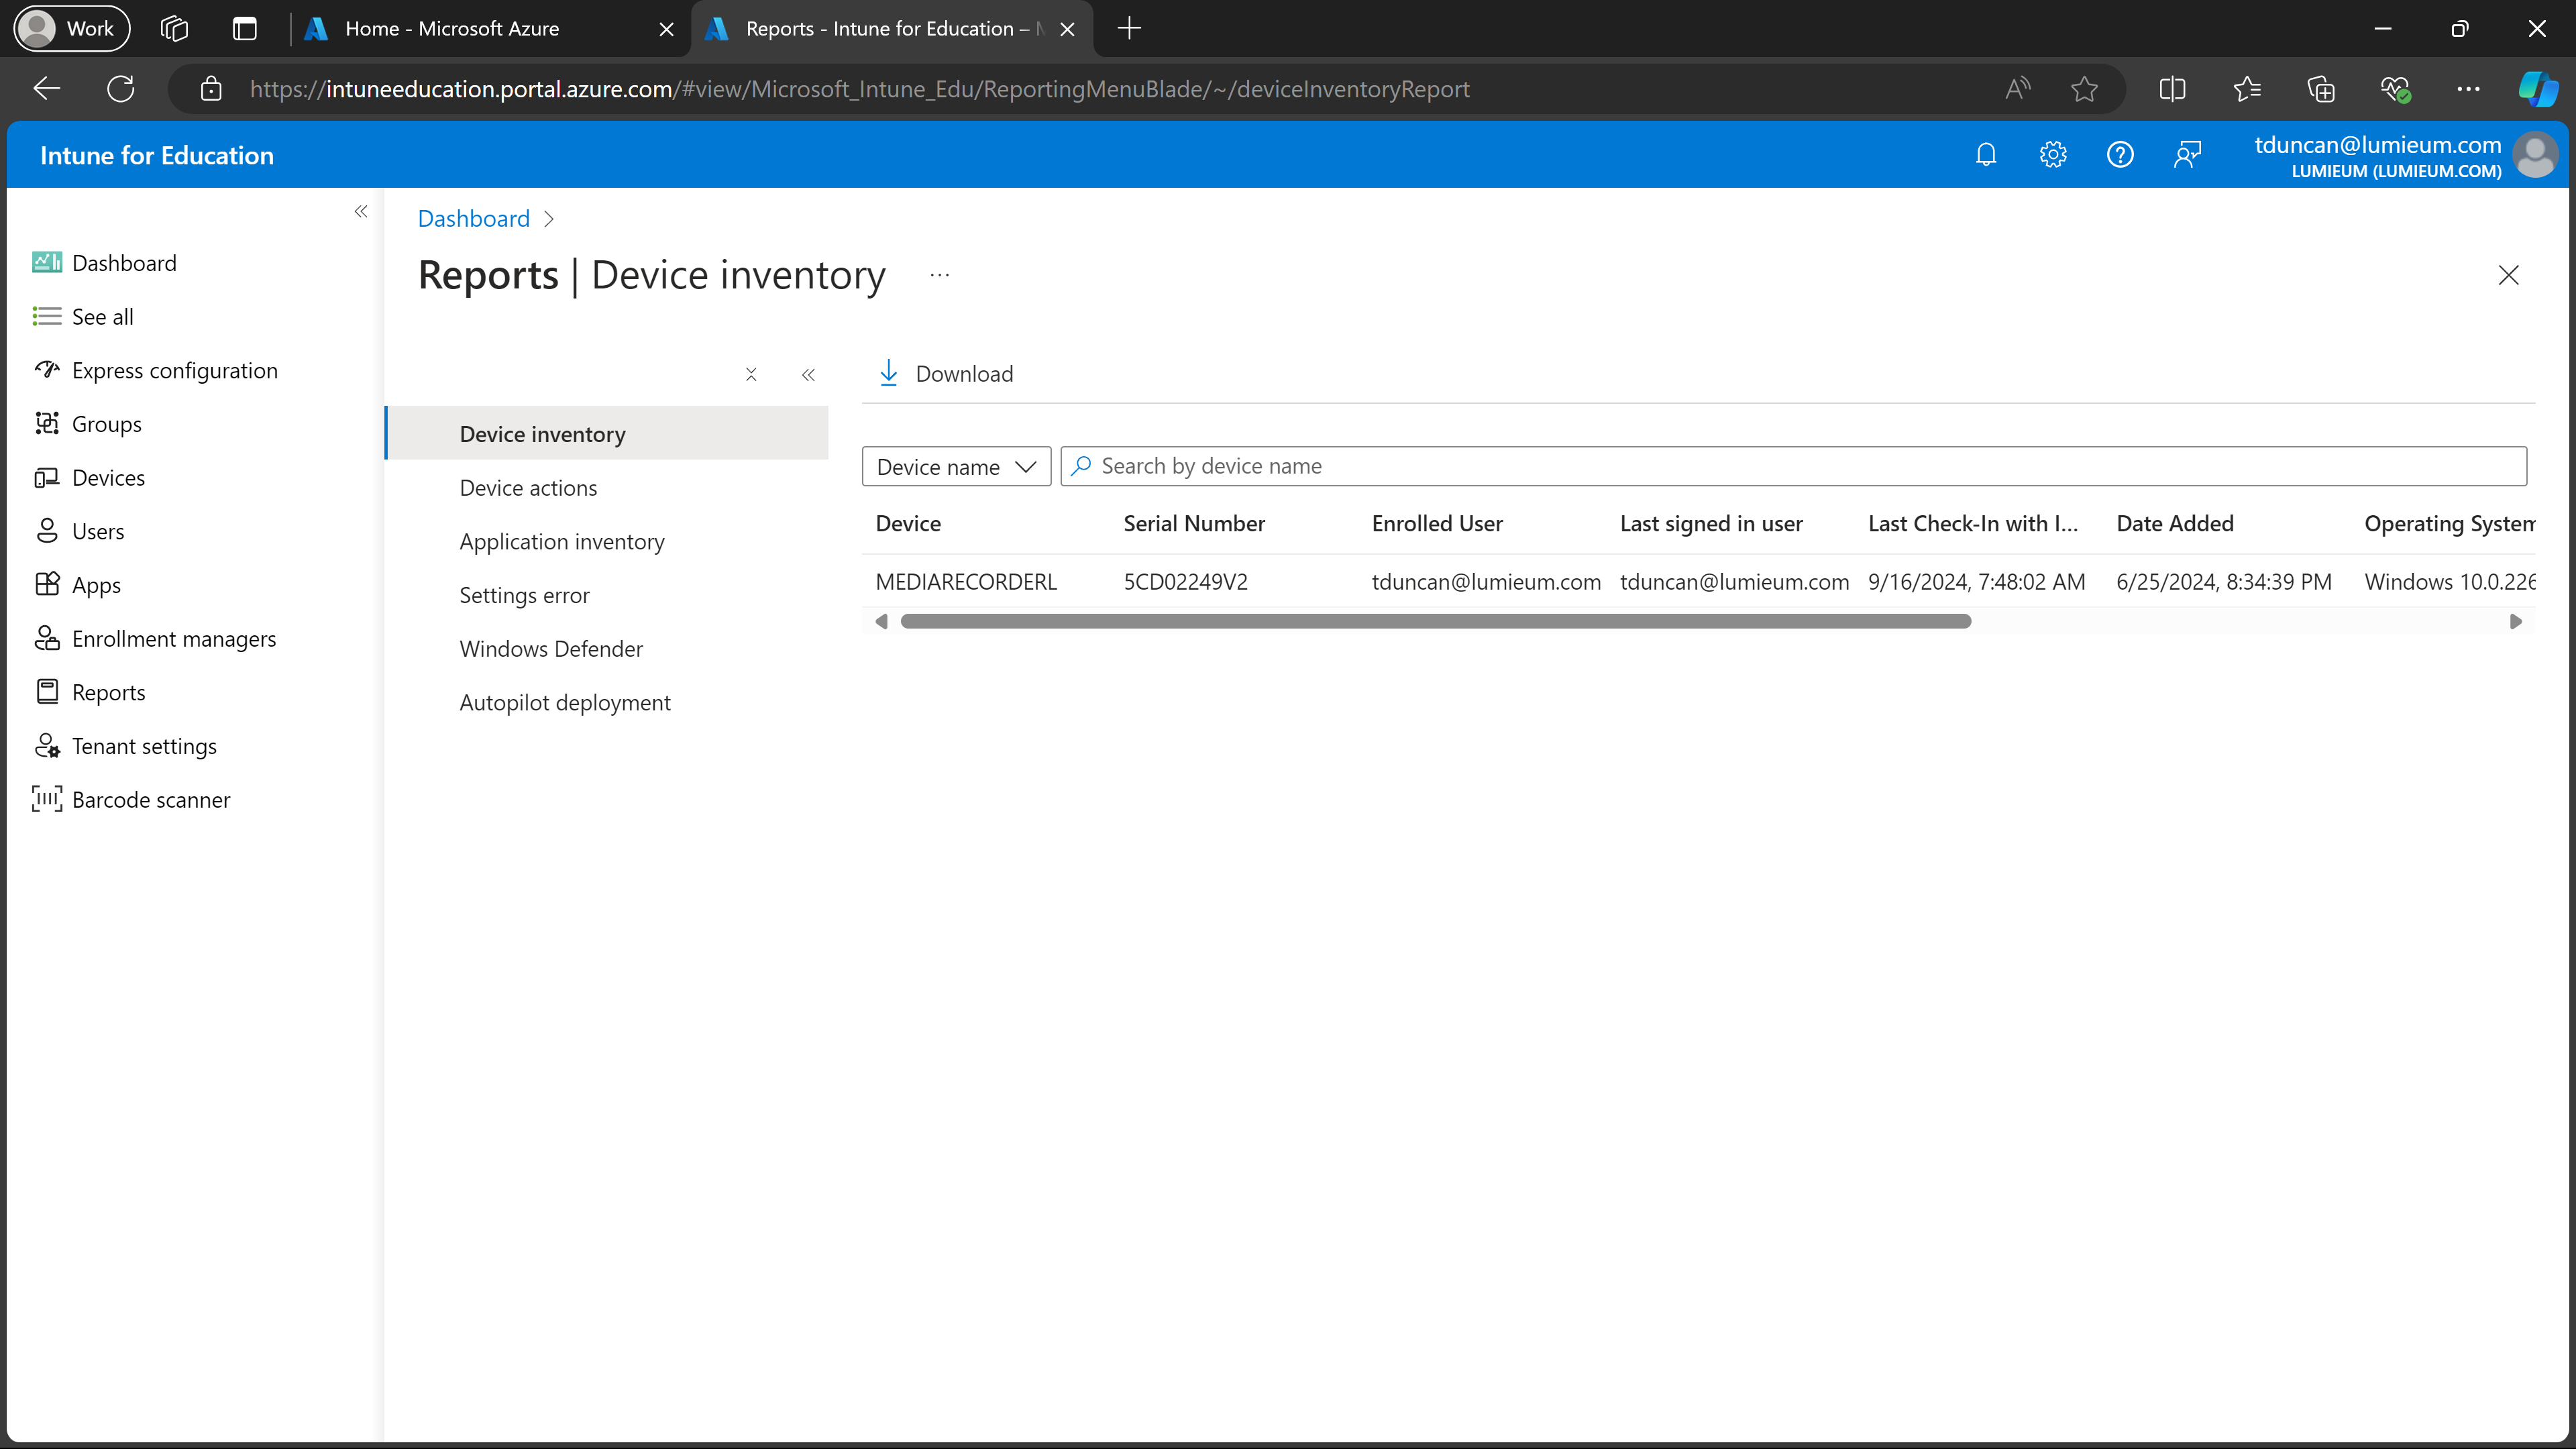2576x1449 pixels.
Task: Open Application inventory report
Action: [562, 541]
